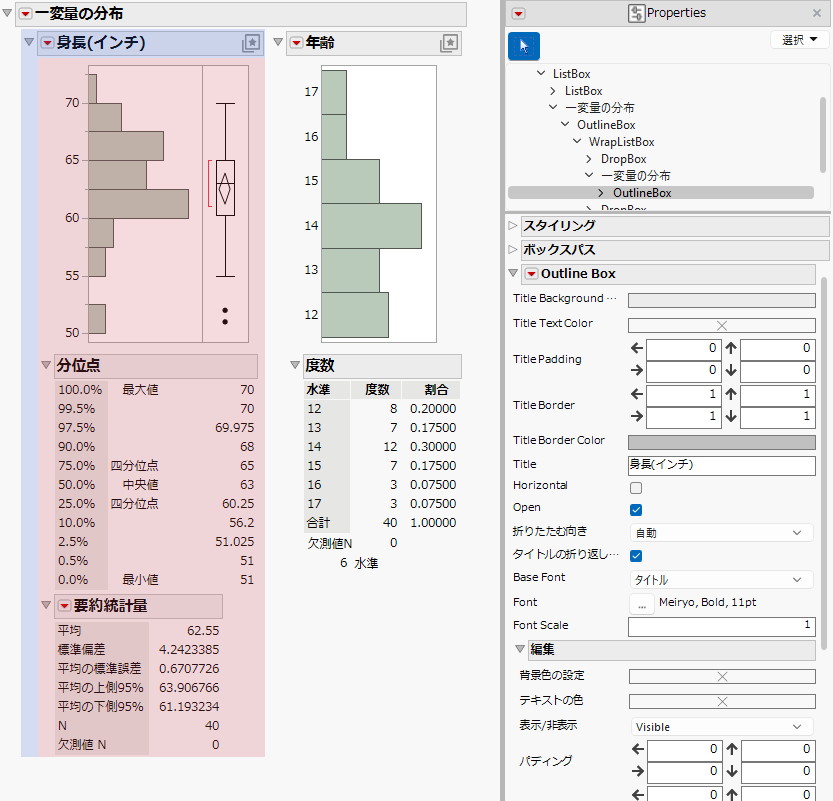Expand the スタイリング section
The height and width of the screenshot is (801, 833).
coord(513,225)
